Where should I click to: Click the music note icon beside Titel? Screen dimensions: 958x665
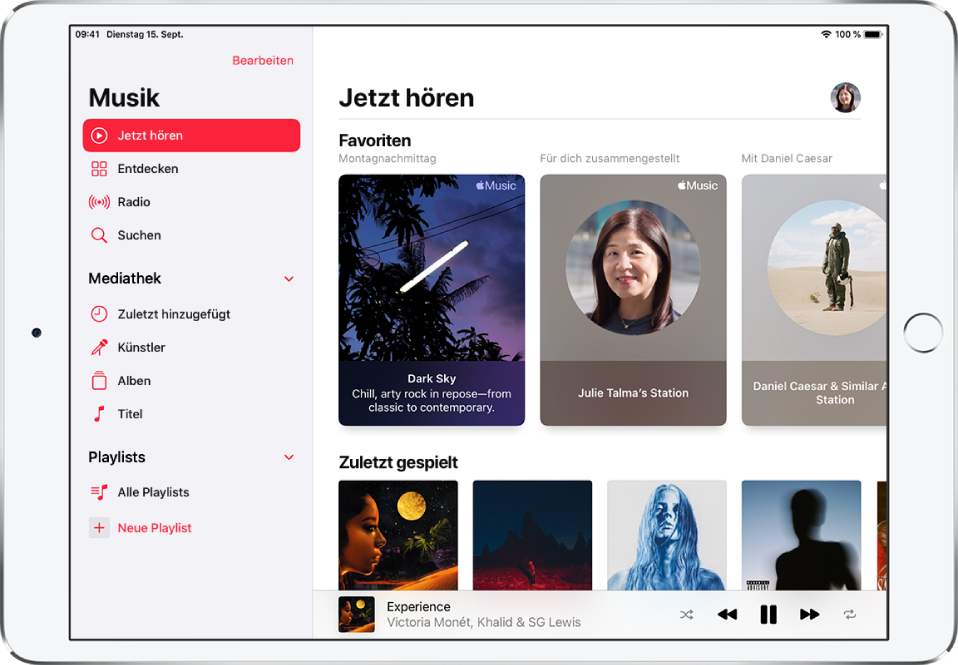click(99, 414)
